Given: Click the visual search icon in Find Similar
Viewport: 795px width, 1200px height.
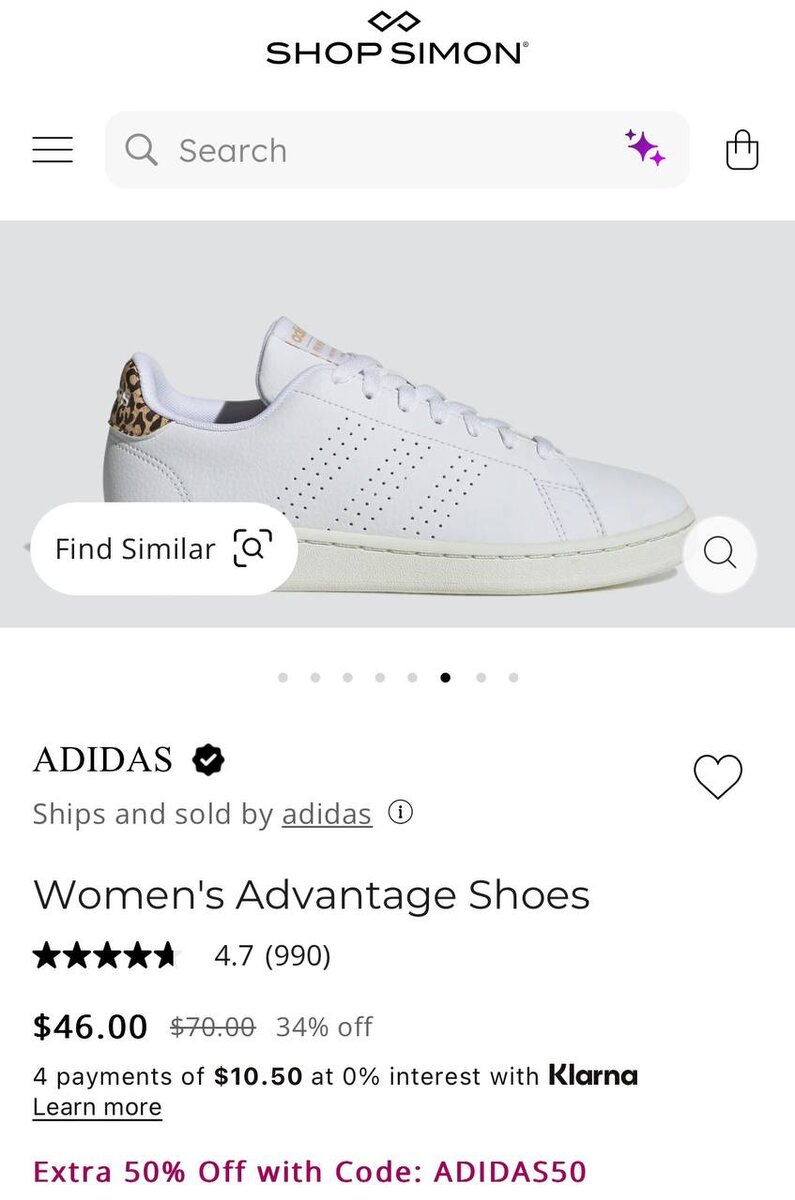Looking at the screenshot, I should pos(252,548).
